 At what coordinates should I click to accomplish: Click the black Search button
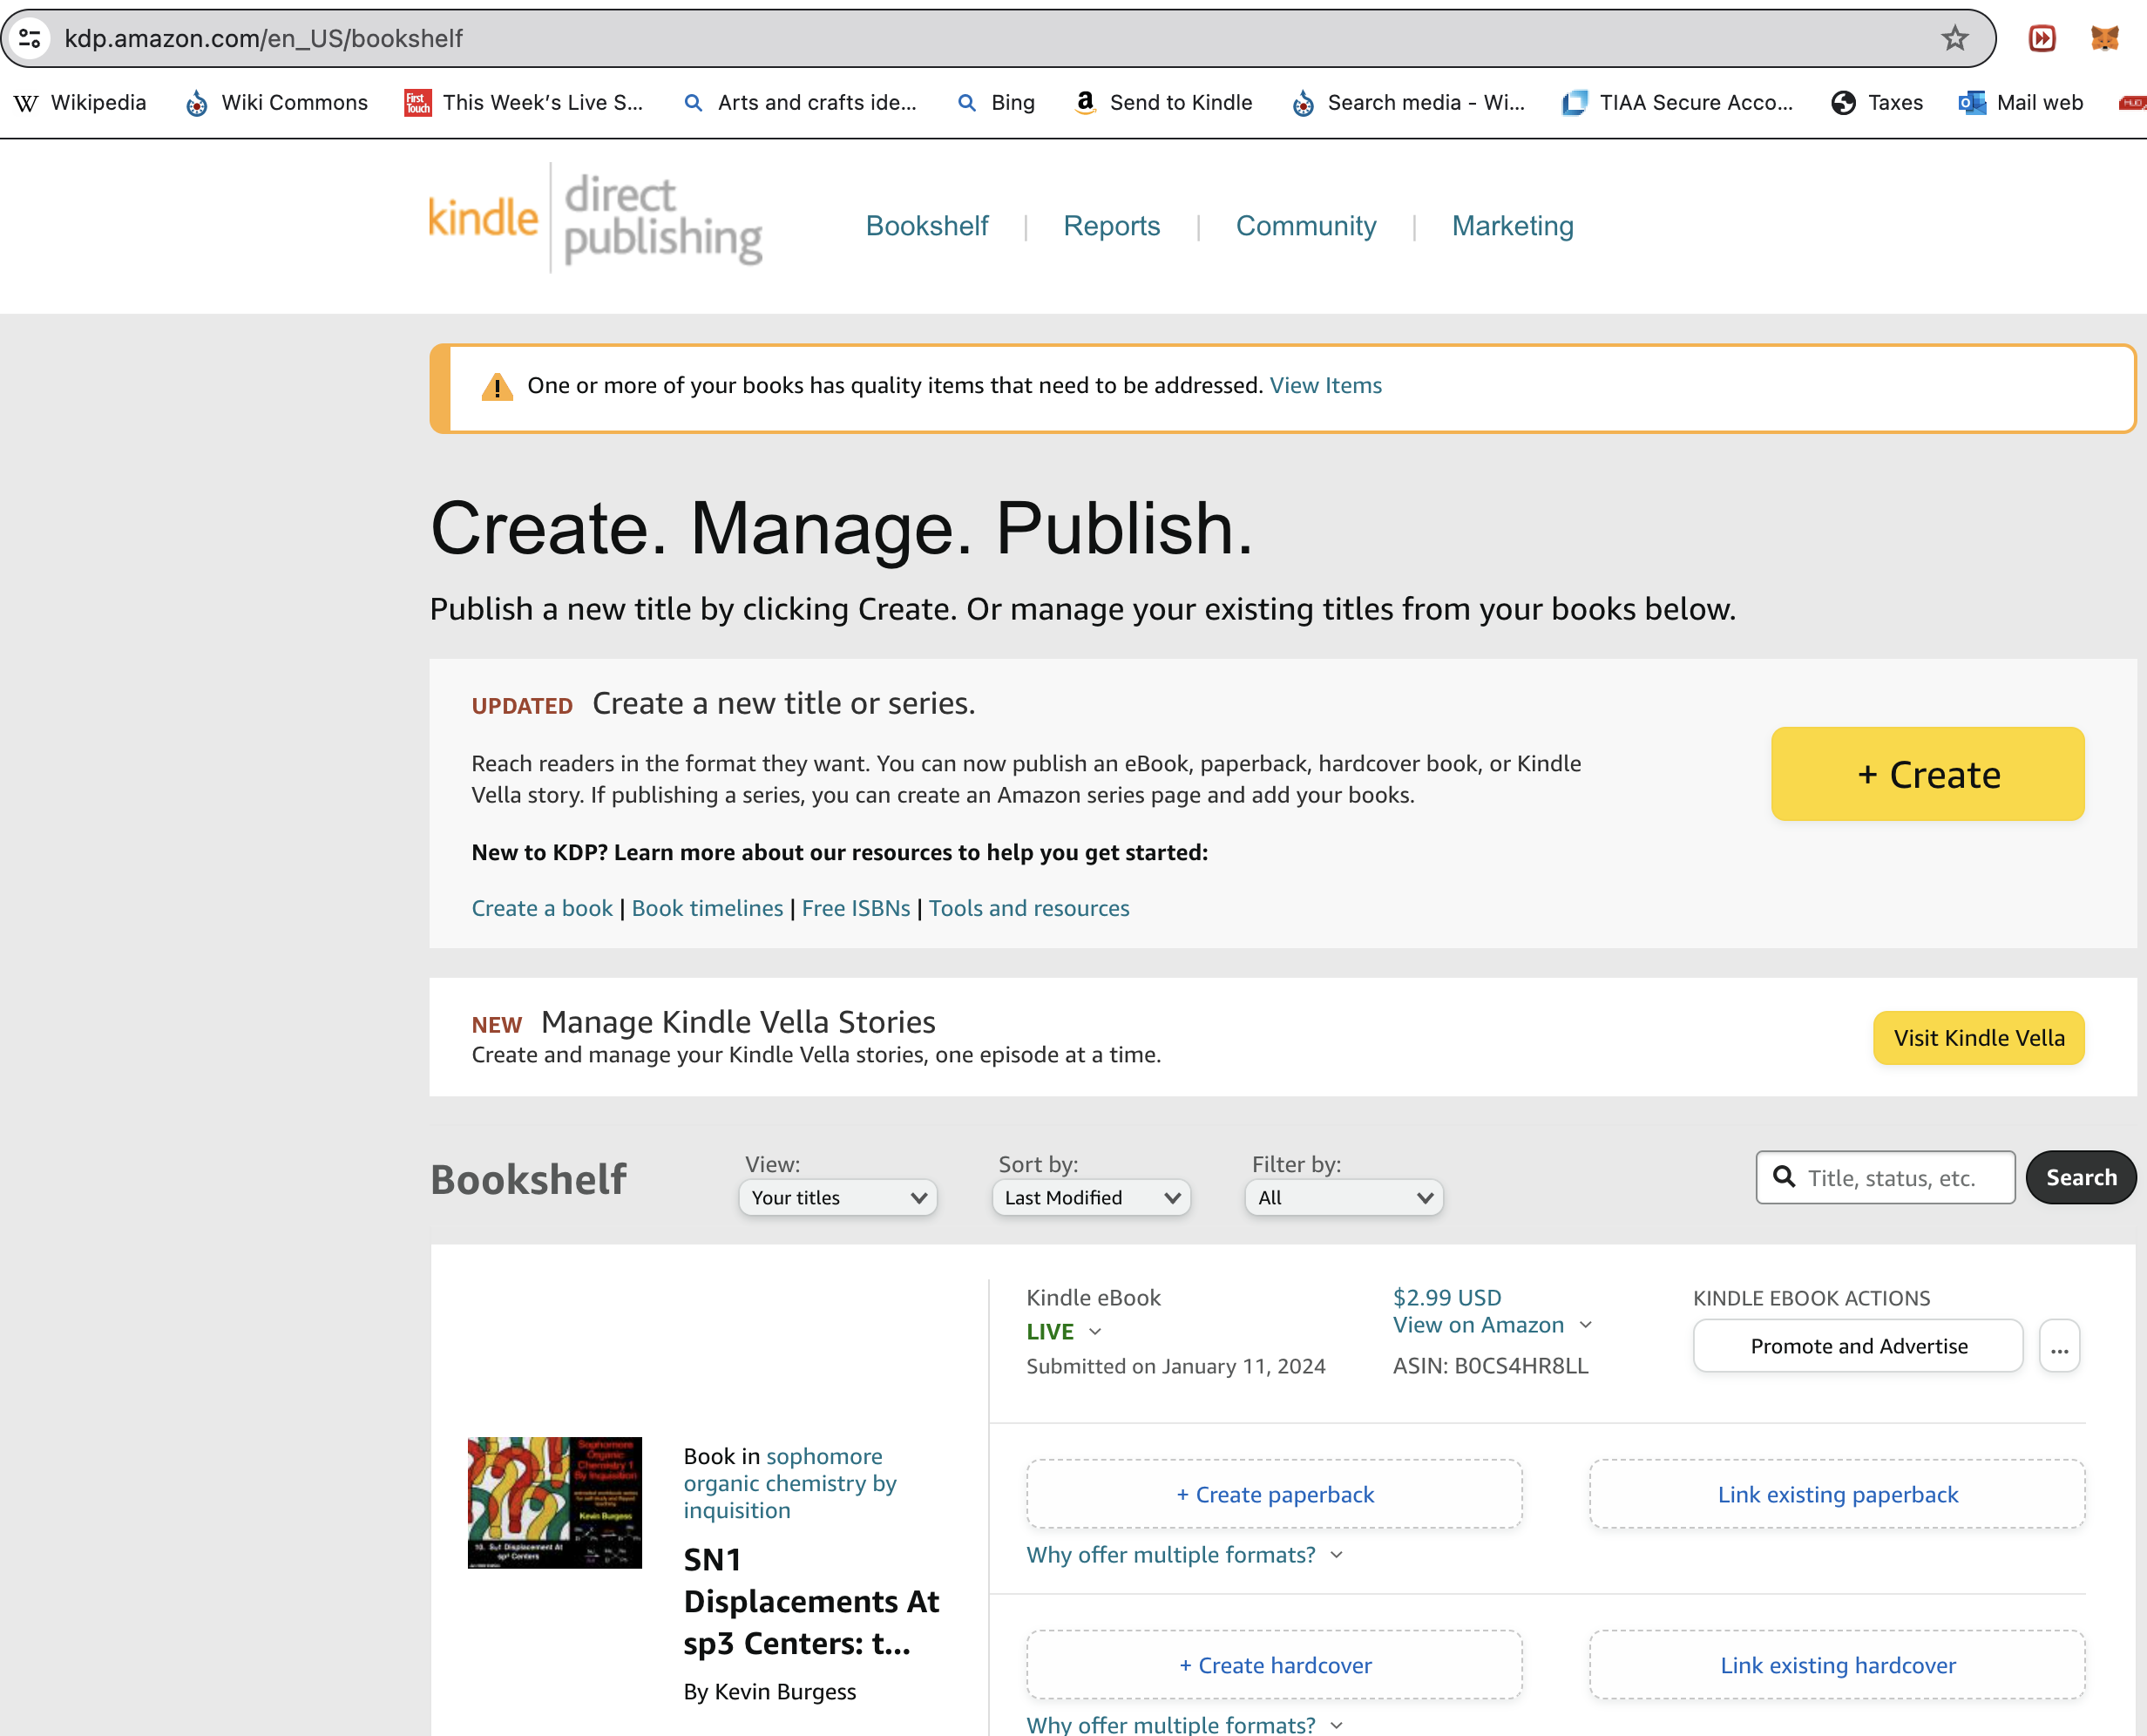pos(2081,1177)
